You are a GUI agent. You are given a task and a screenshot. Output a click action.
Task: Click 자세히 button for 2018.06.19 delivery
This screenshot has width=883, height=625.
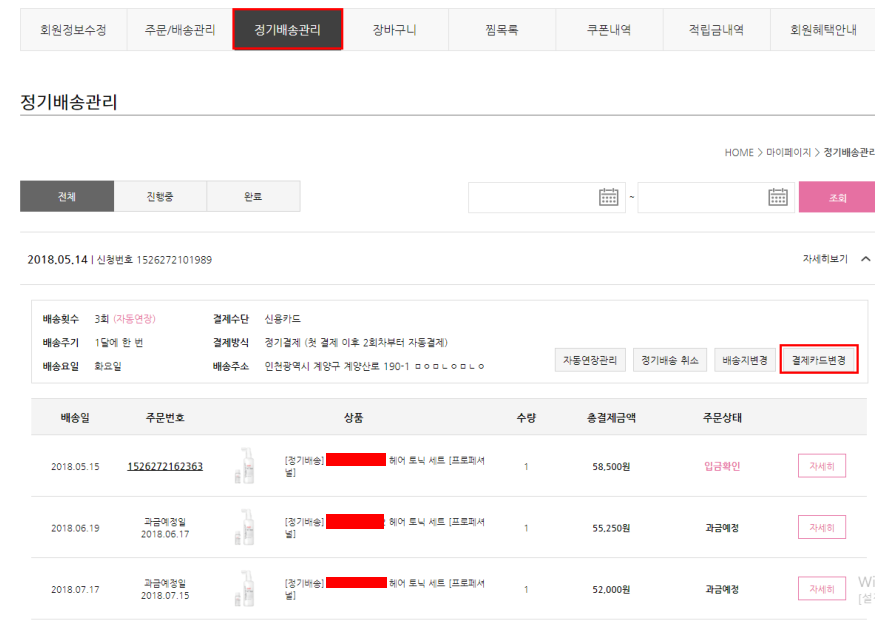click(x=821, y=527)
